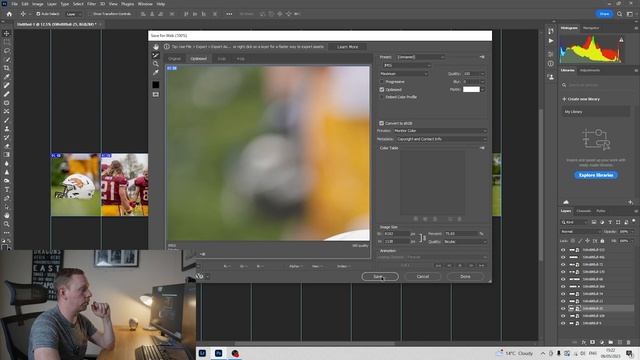This screenshot has height=360, width=640.
Task: Toggle layer filtering switch in Layers panel
Action: pyautogui.click(x=634, y=221)
